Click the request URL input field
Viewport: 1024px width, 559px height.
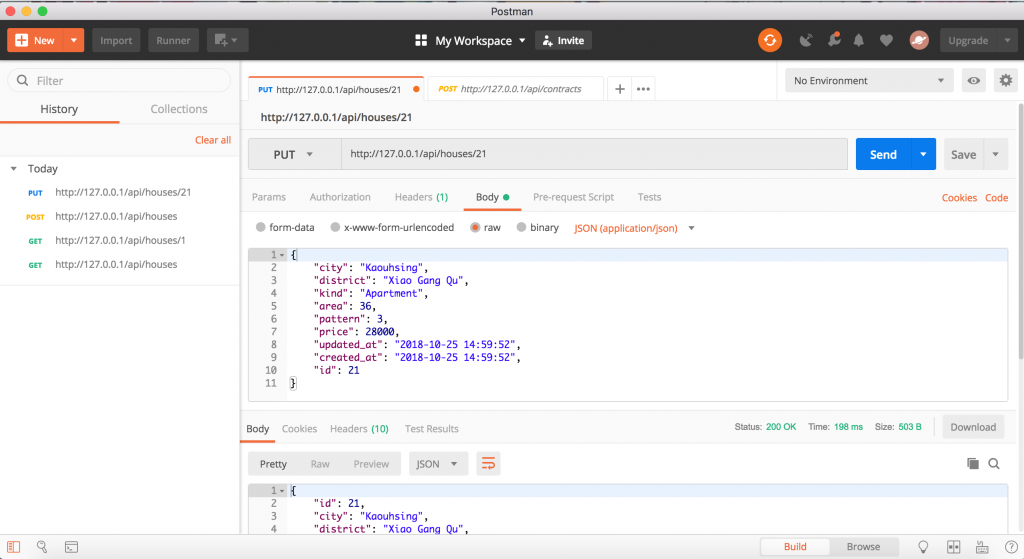coord(594,154)
